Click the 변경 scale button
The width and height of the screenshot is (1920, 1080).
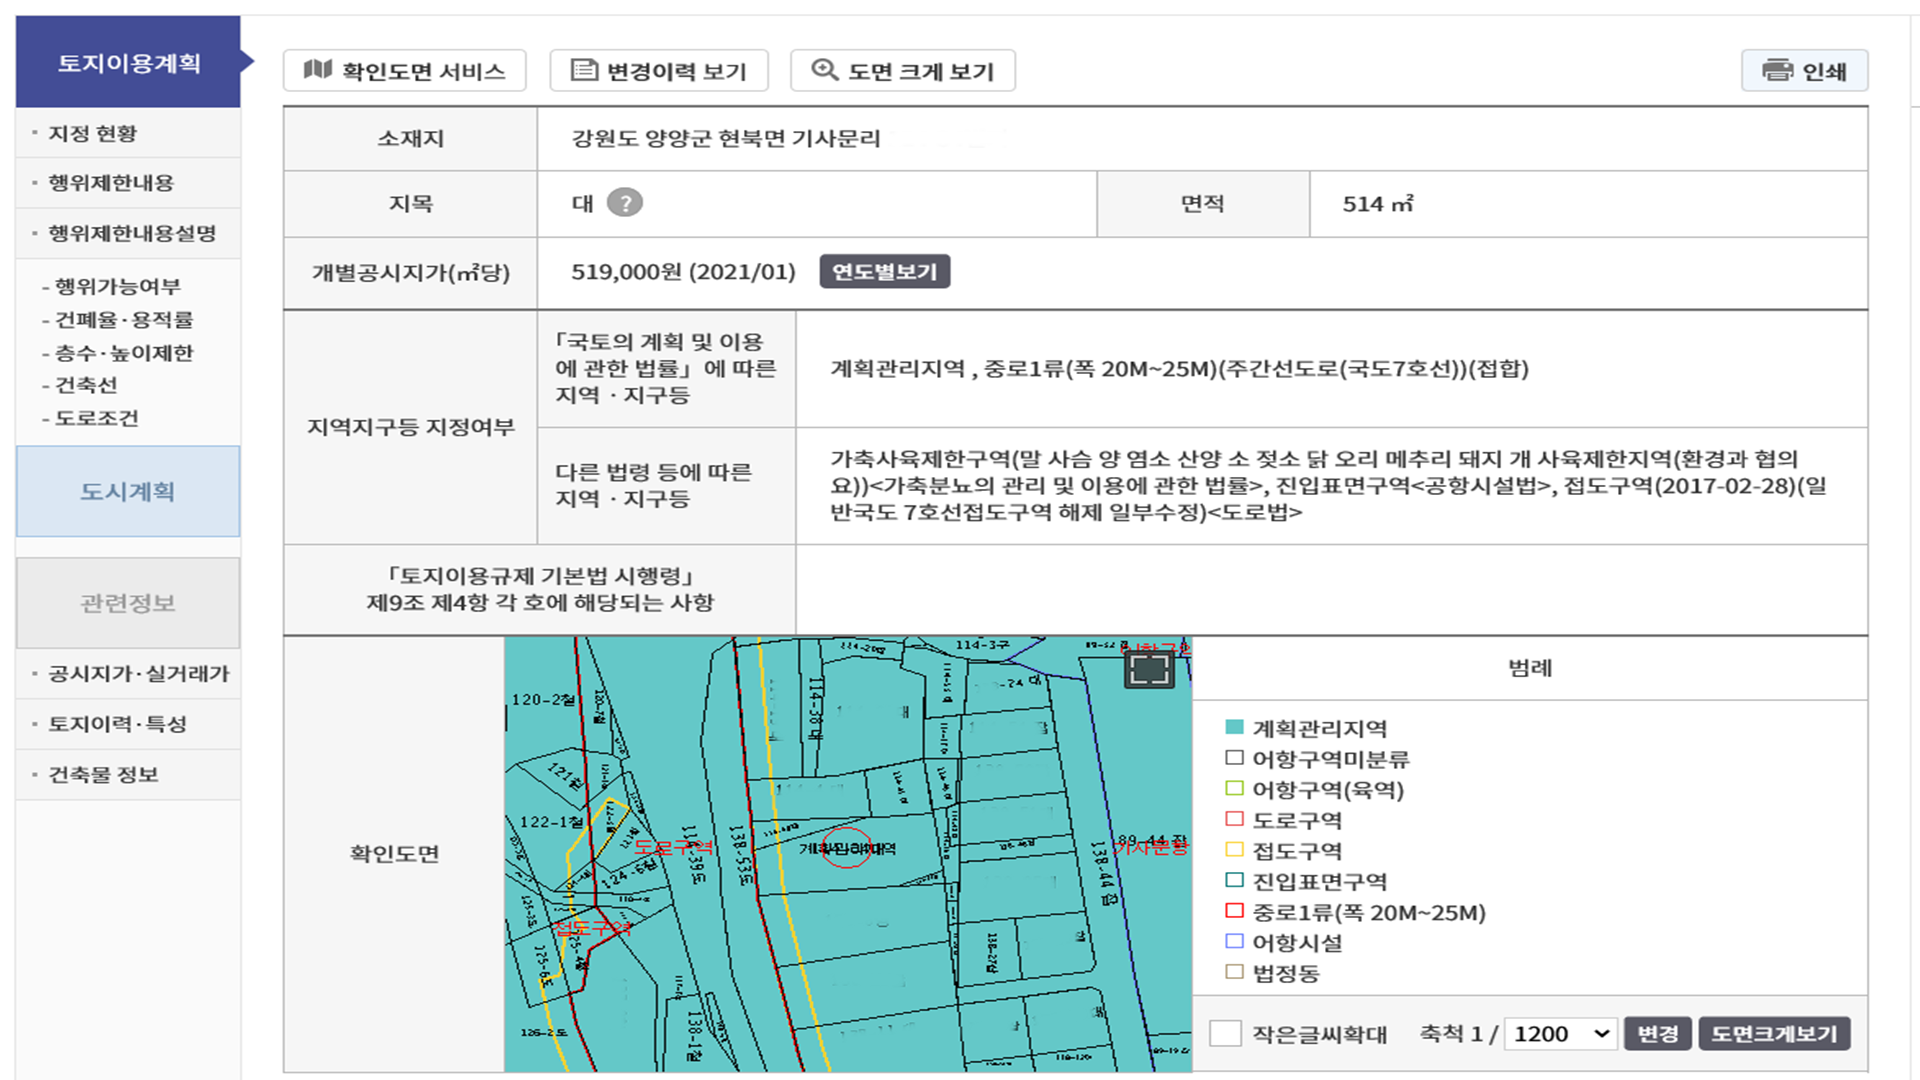pyautogui.click(x=1658, y=1033)
